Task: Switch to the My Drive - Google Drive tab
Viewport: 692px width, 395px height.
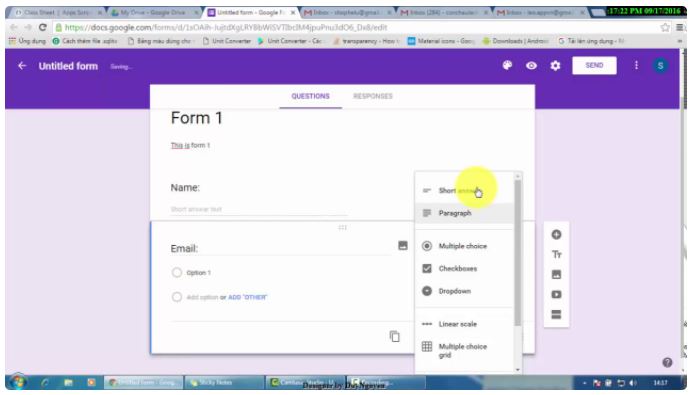Action: [152, 13]
